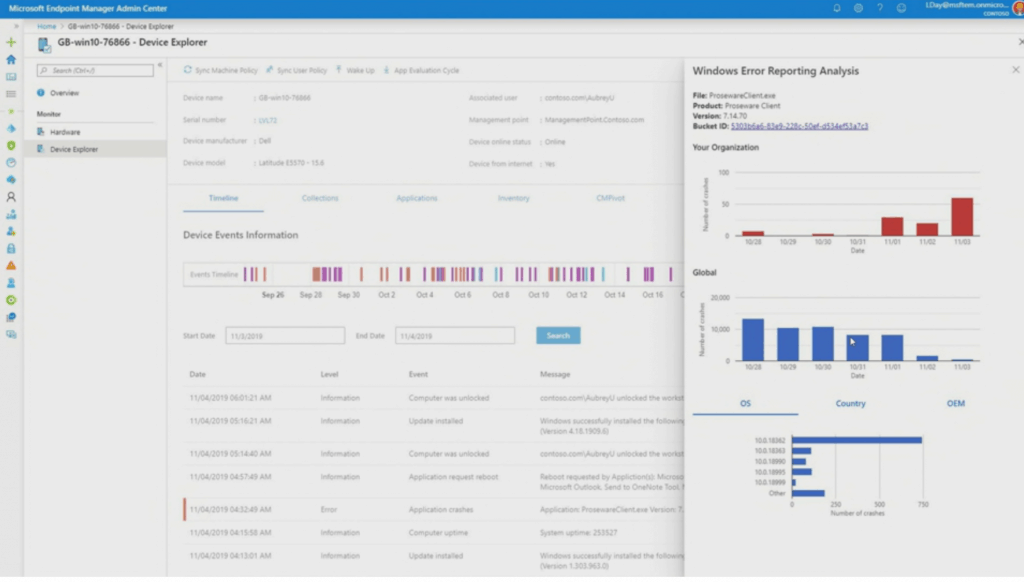Select Device Explorer under Monitor

pos(95,149)
